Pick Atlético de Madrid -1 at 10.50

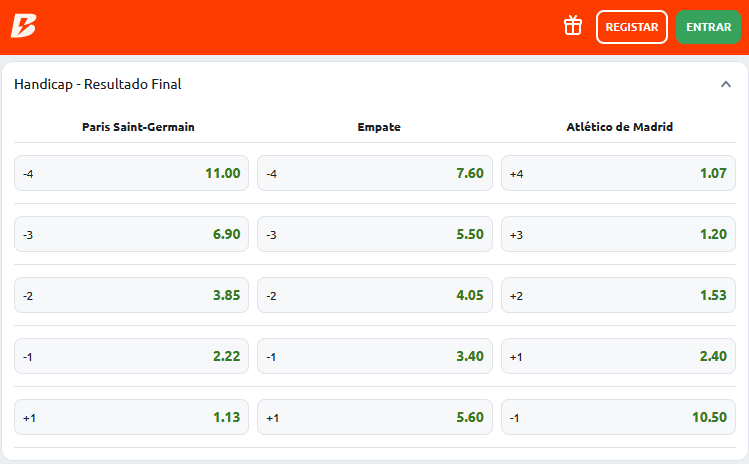coord(618,417)
